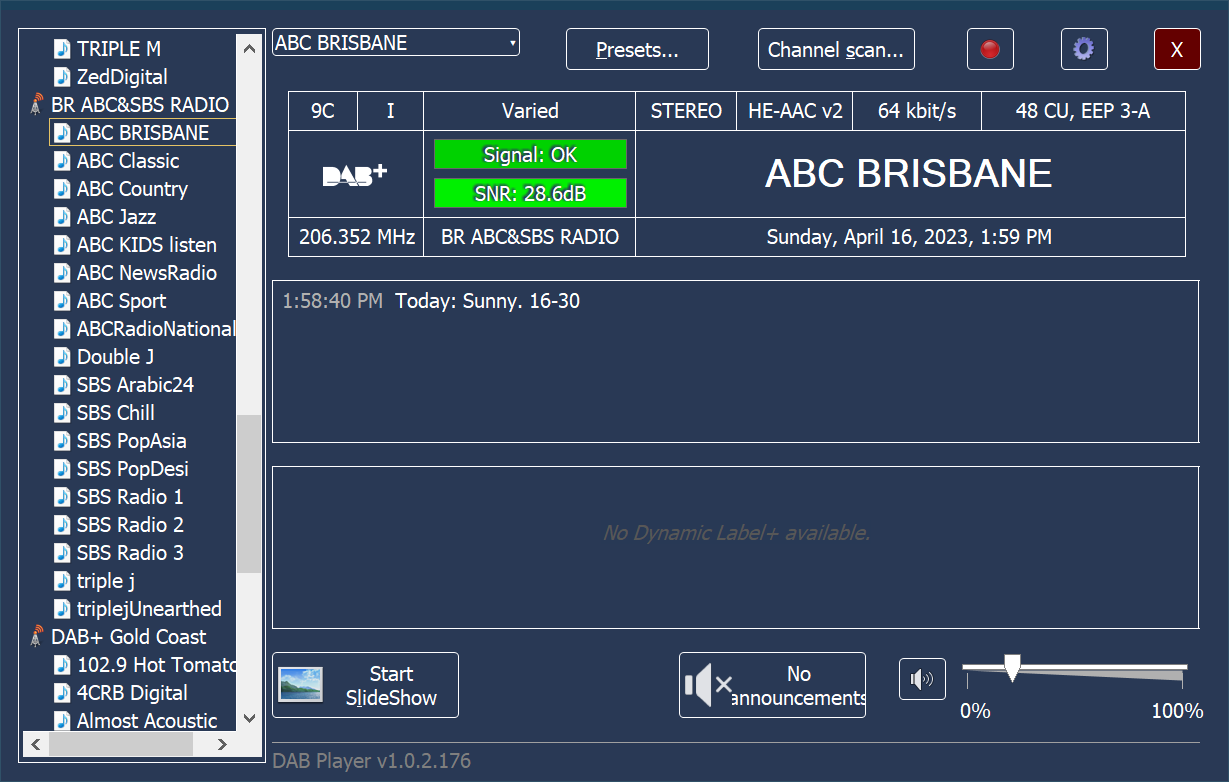The image size is (1229, 782).
Task: Click the Varied programme type cell
Action: point(530,111)
